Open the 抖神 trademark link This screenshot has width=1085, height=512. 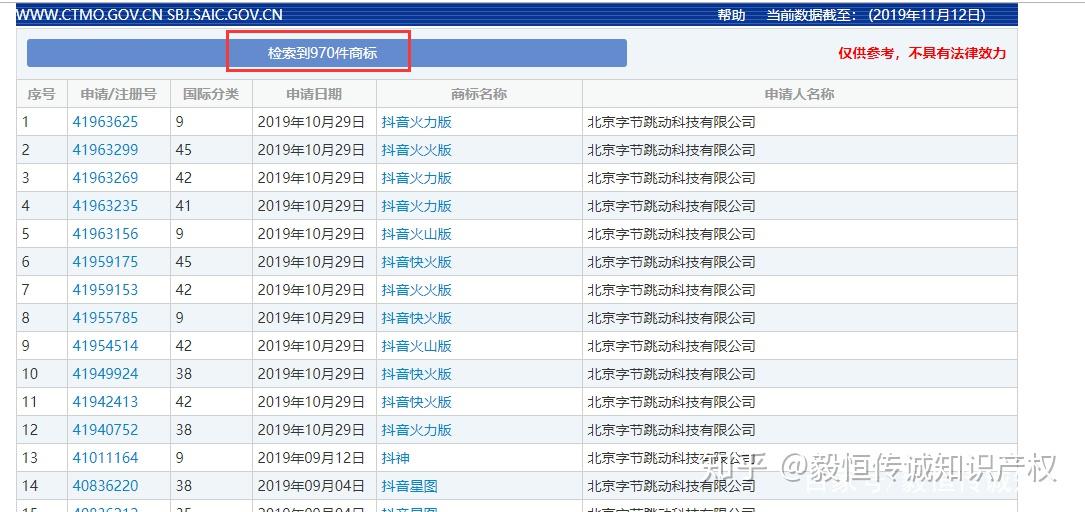395,458
